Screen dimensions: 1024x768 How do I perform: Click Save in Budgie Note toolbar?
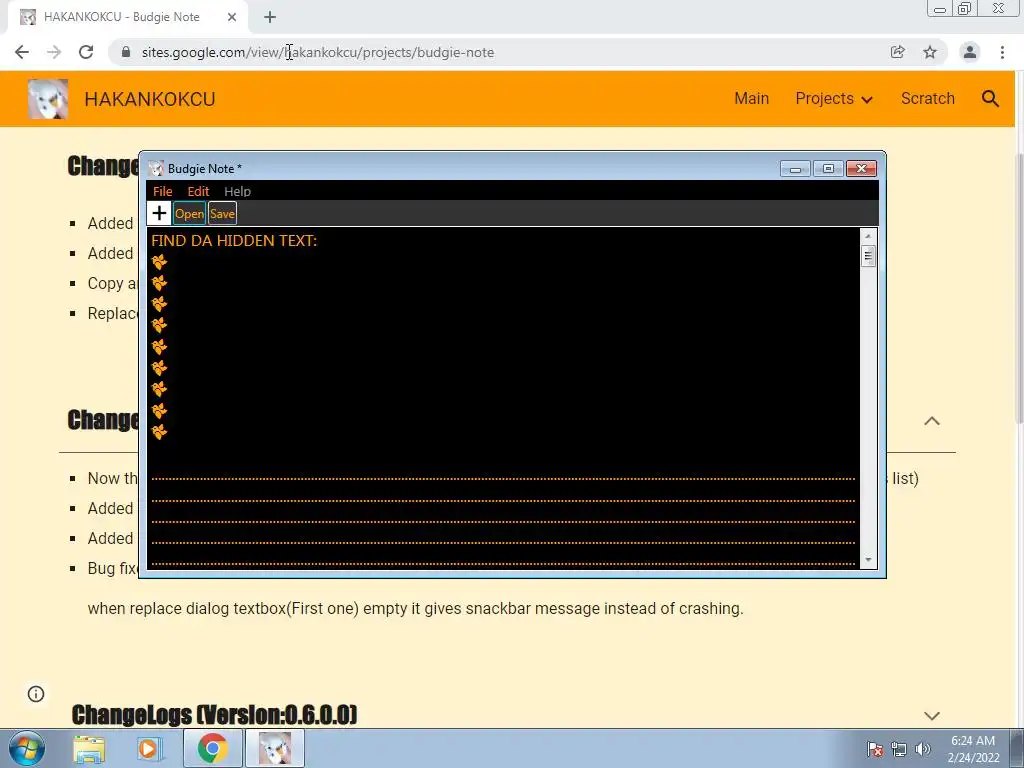point(222,214)
